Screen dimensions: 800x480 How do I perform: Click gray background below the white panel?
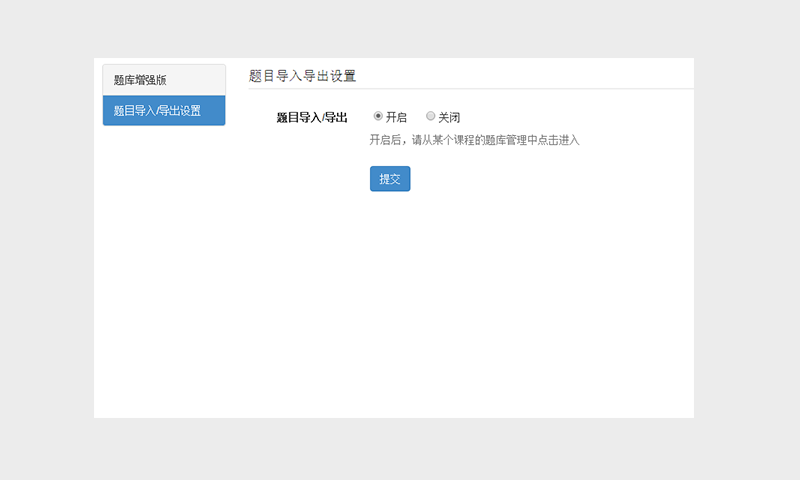coord(400,450)
